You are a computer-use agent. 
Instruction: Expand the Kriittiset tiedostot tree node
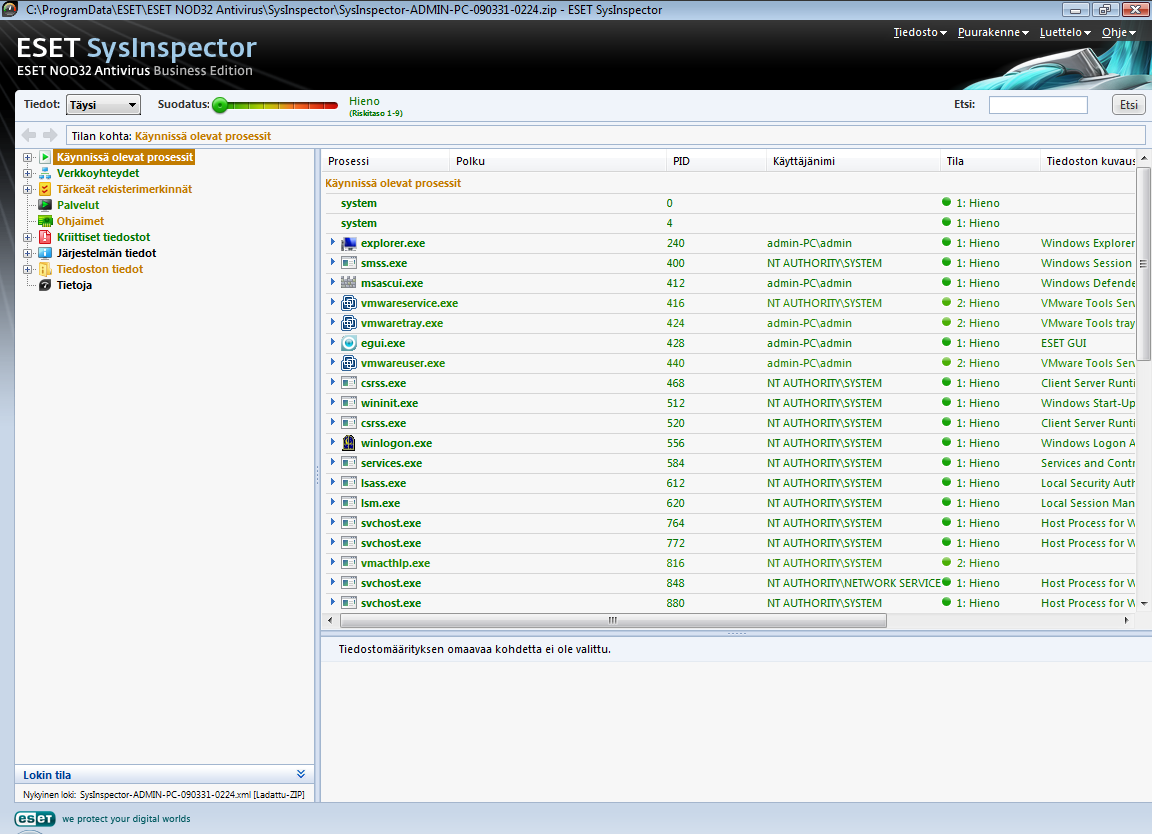27,237
